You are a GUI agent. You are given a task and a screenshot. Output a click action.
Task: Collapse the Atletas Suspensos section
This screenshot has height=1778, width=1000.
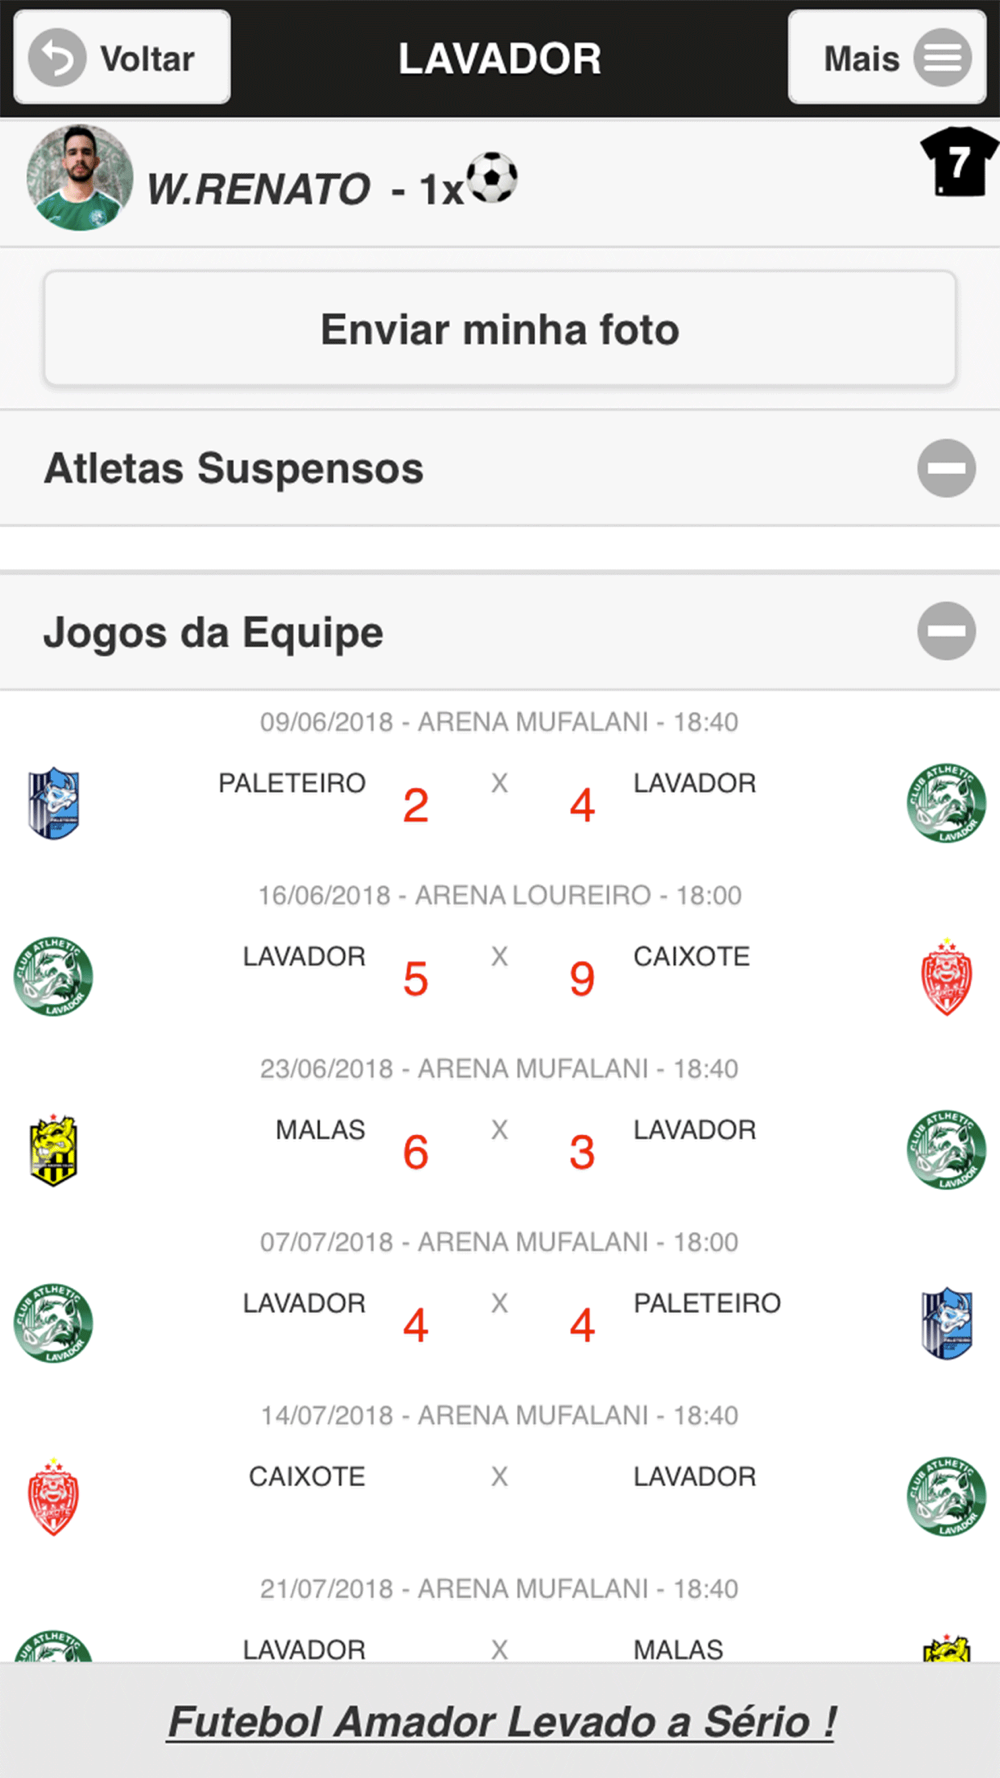(946, 468)
